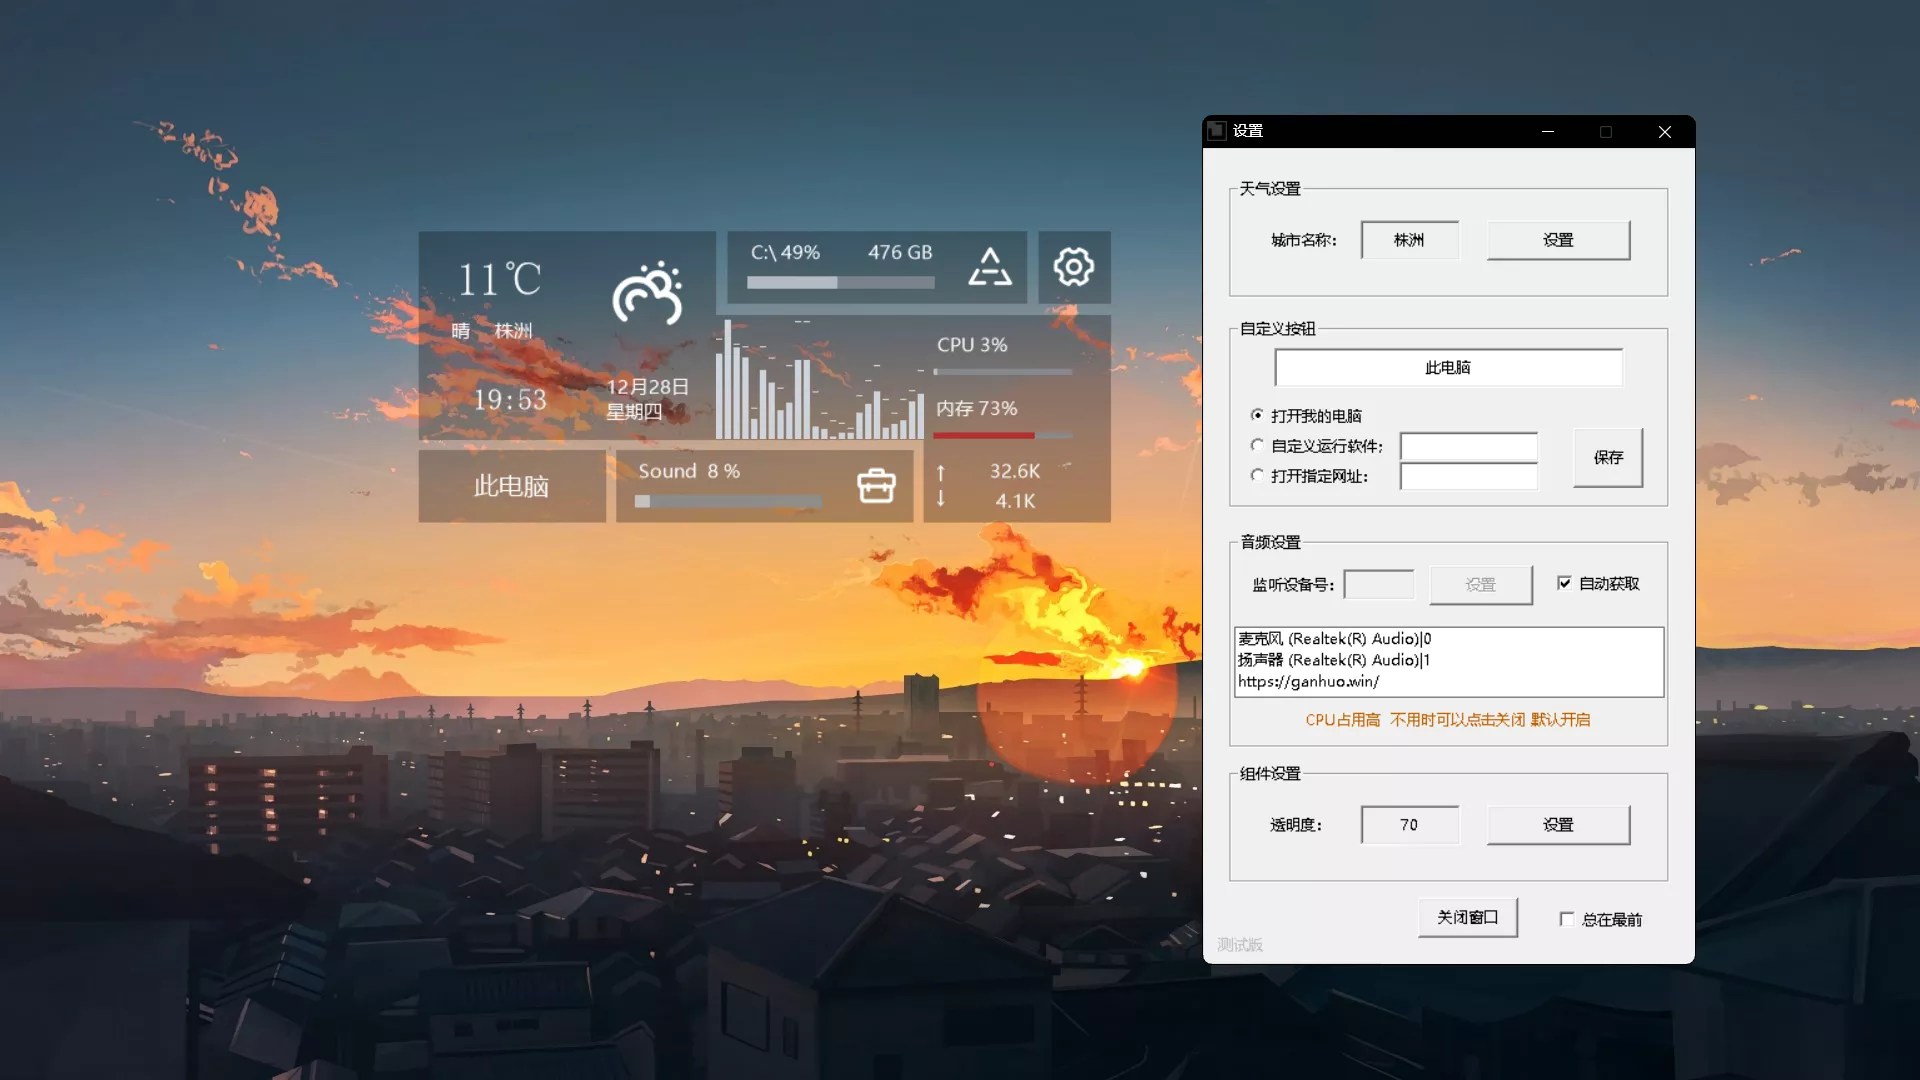Click the transparency field showing 70

click(x=1409, y=825)
